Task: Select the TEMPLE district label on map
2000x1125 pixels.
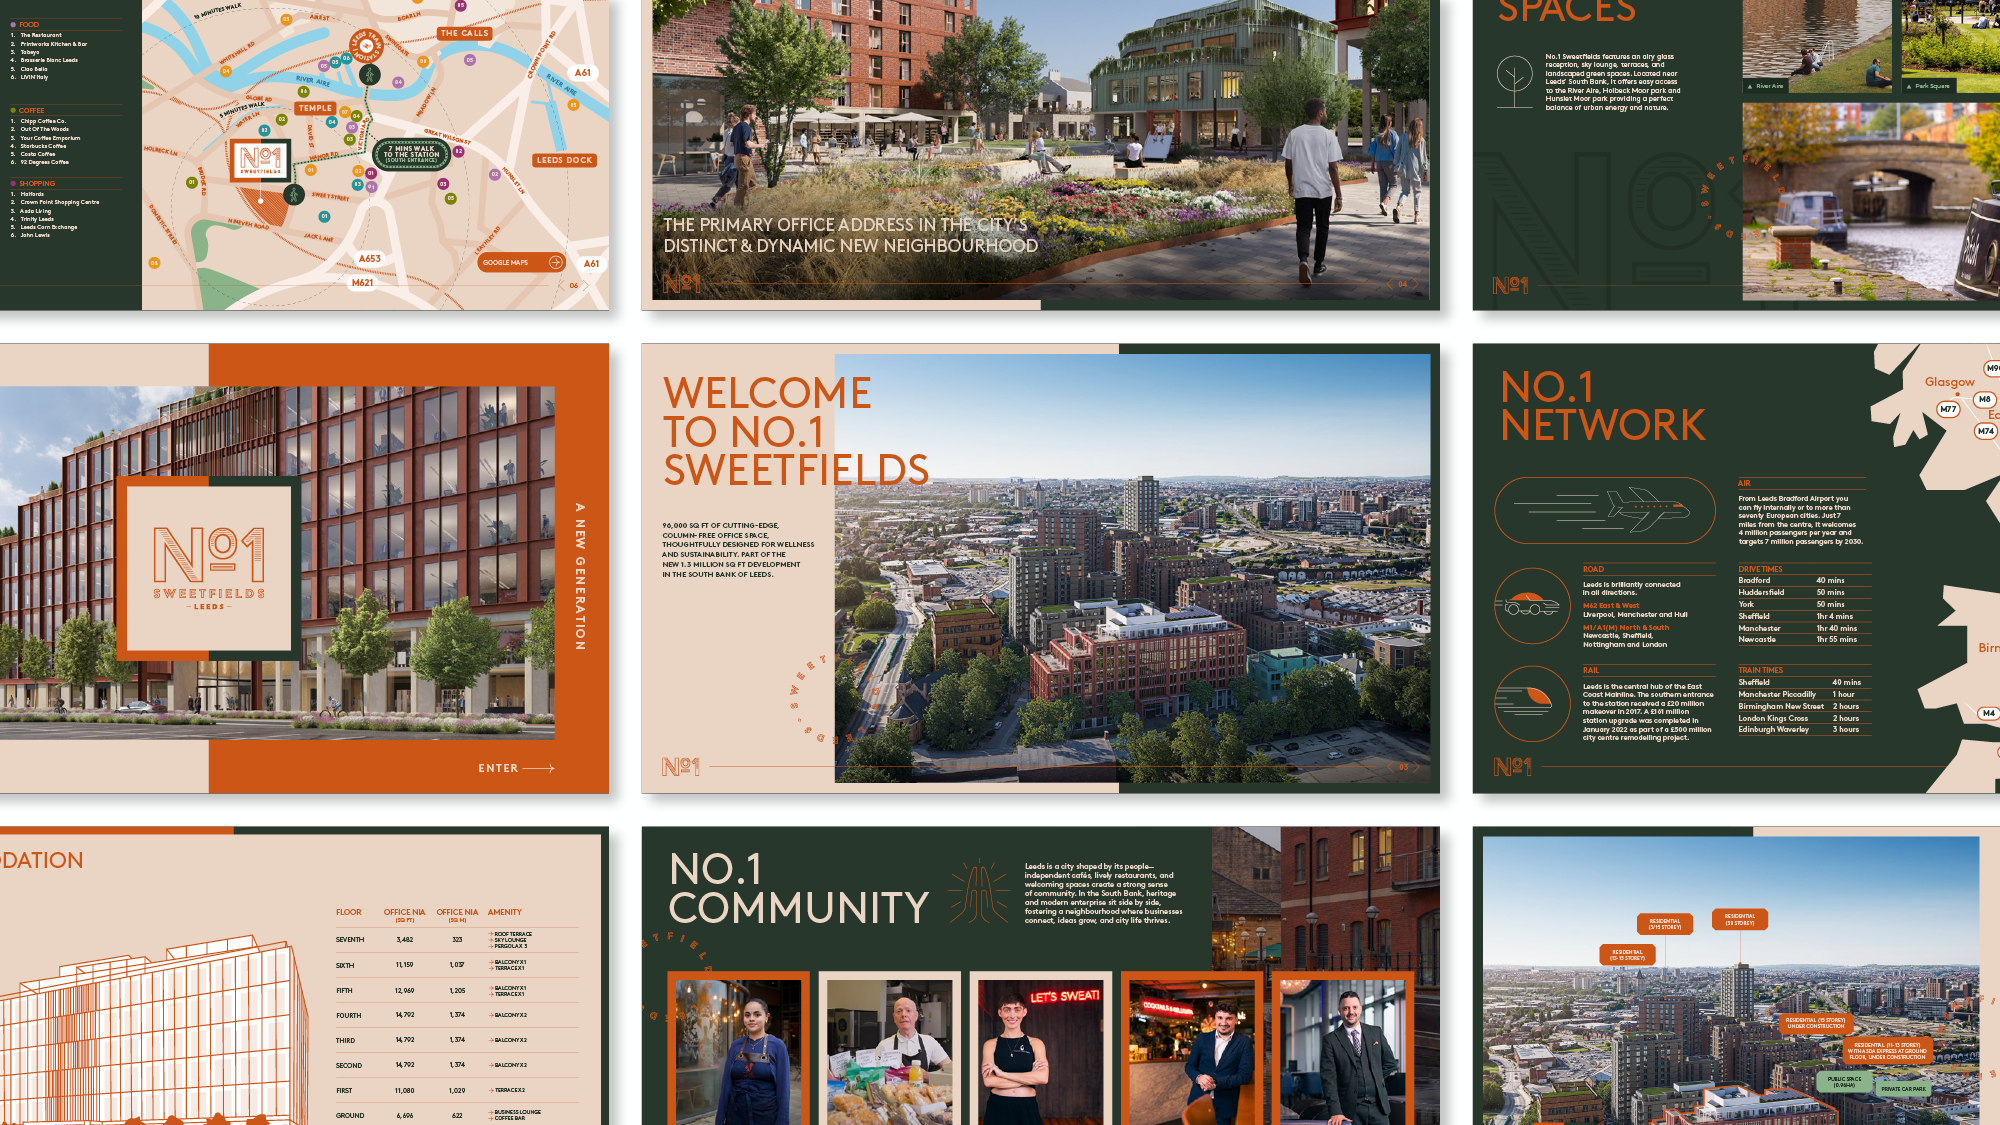Action: (x=315, y=108)
